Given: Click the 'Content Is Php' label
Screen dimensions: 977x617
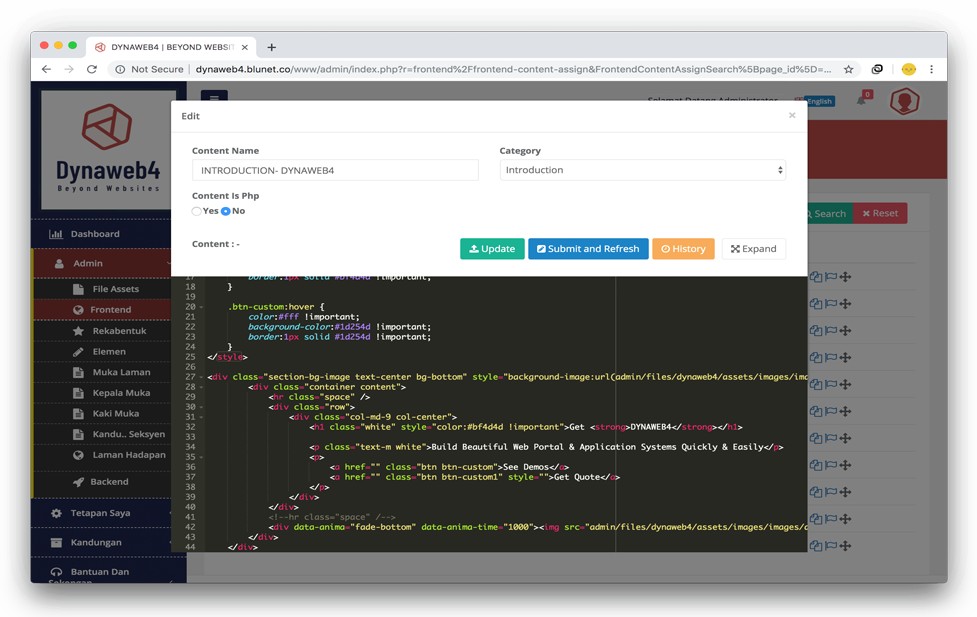Looking at the screenshot, I should coord(226,196).
